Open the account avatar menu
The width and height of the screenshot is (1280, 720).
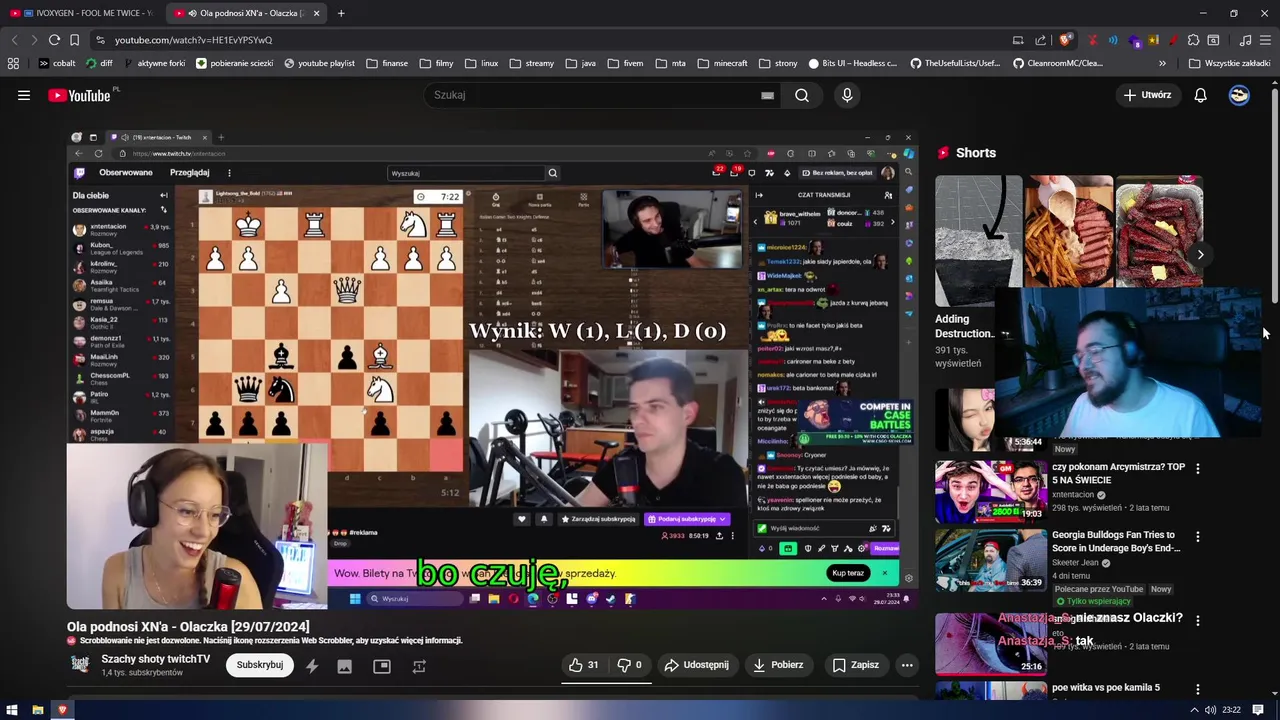click(x=1239, y=95)
